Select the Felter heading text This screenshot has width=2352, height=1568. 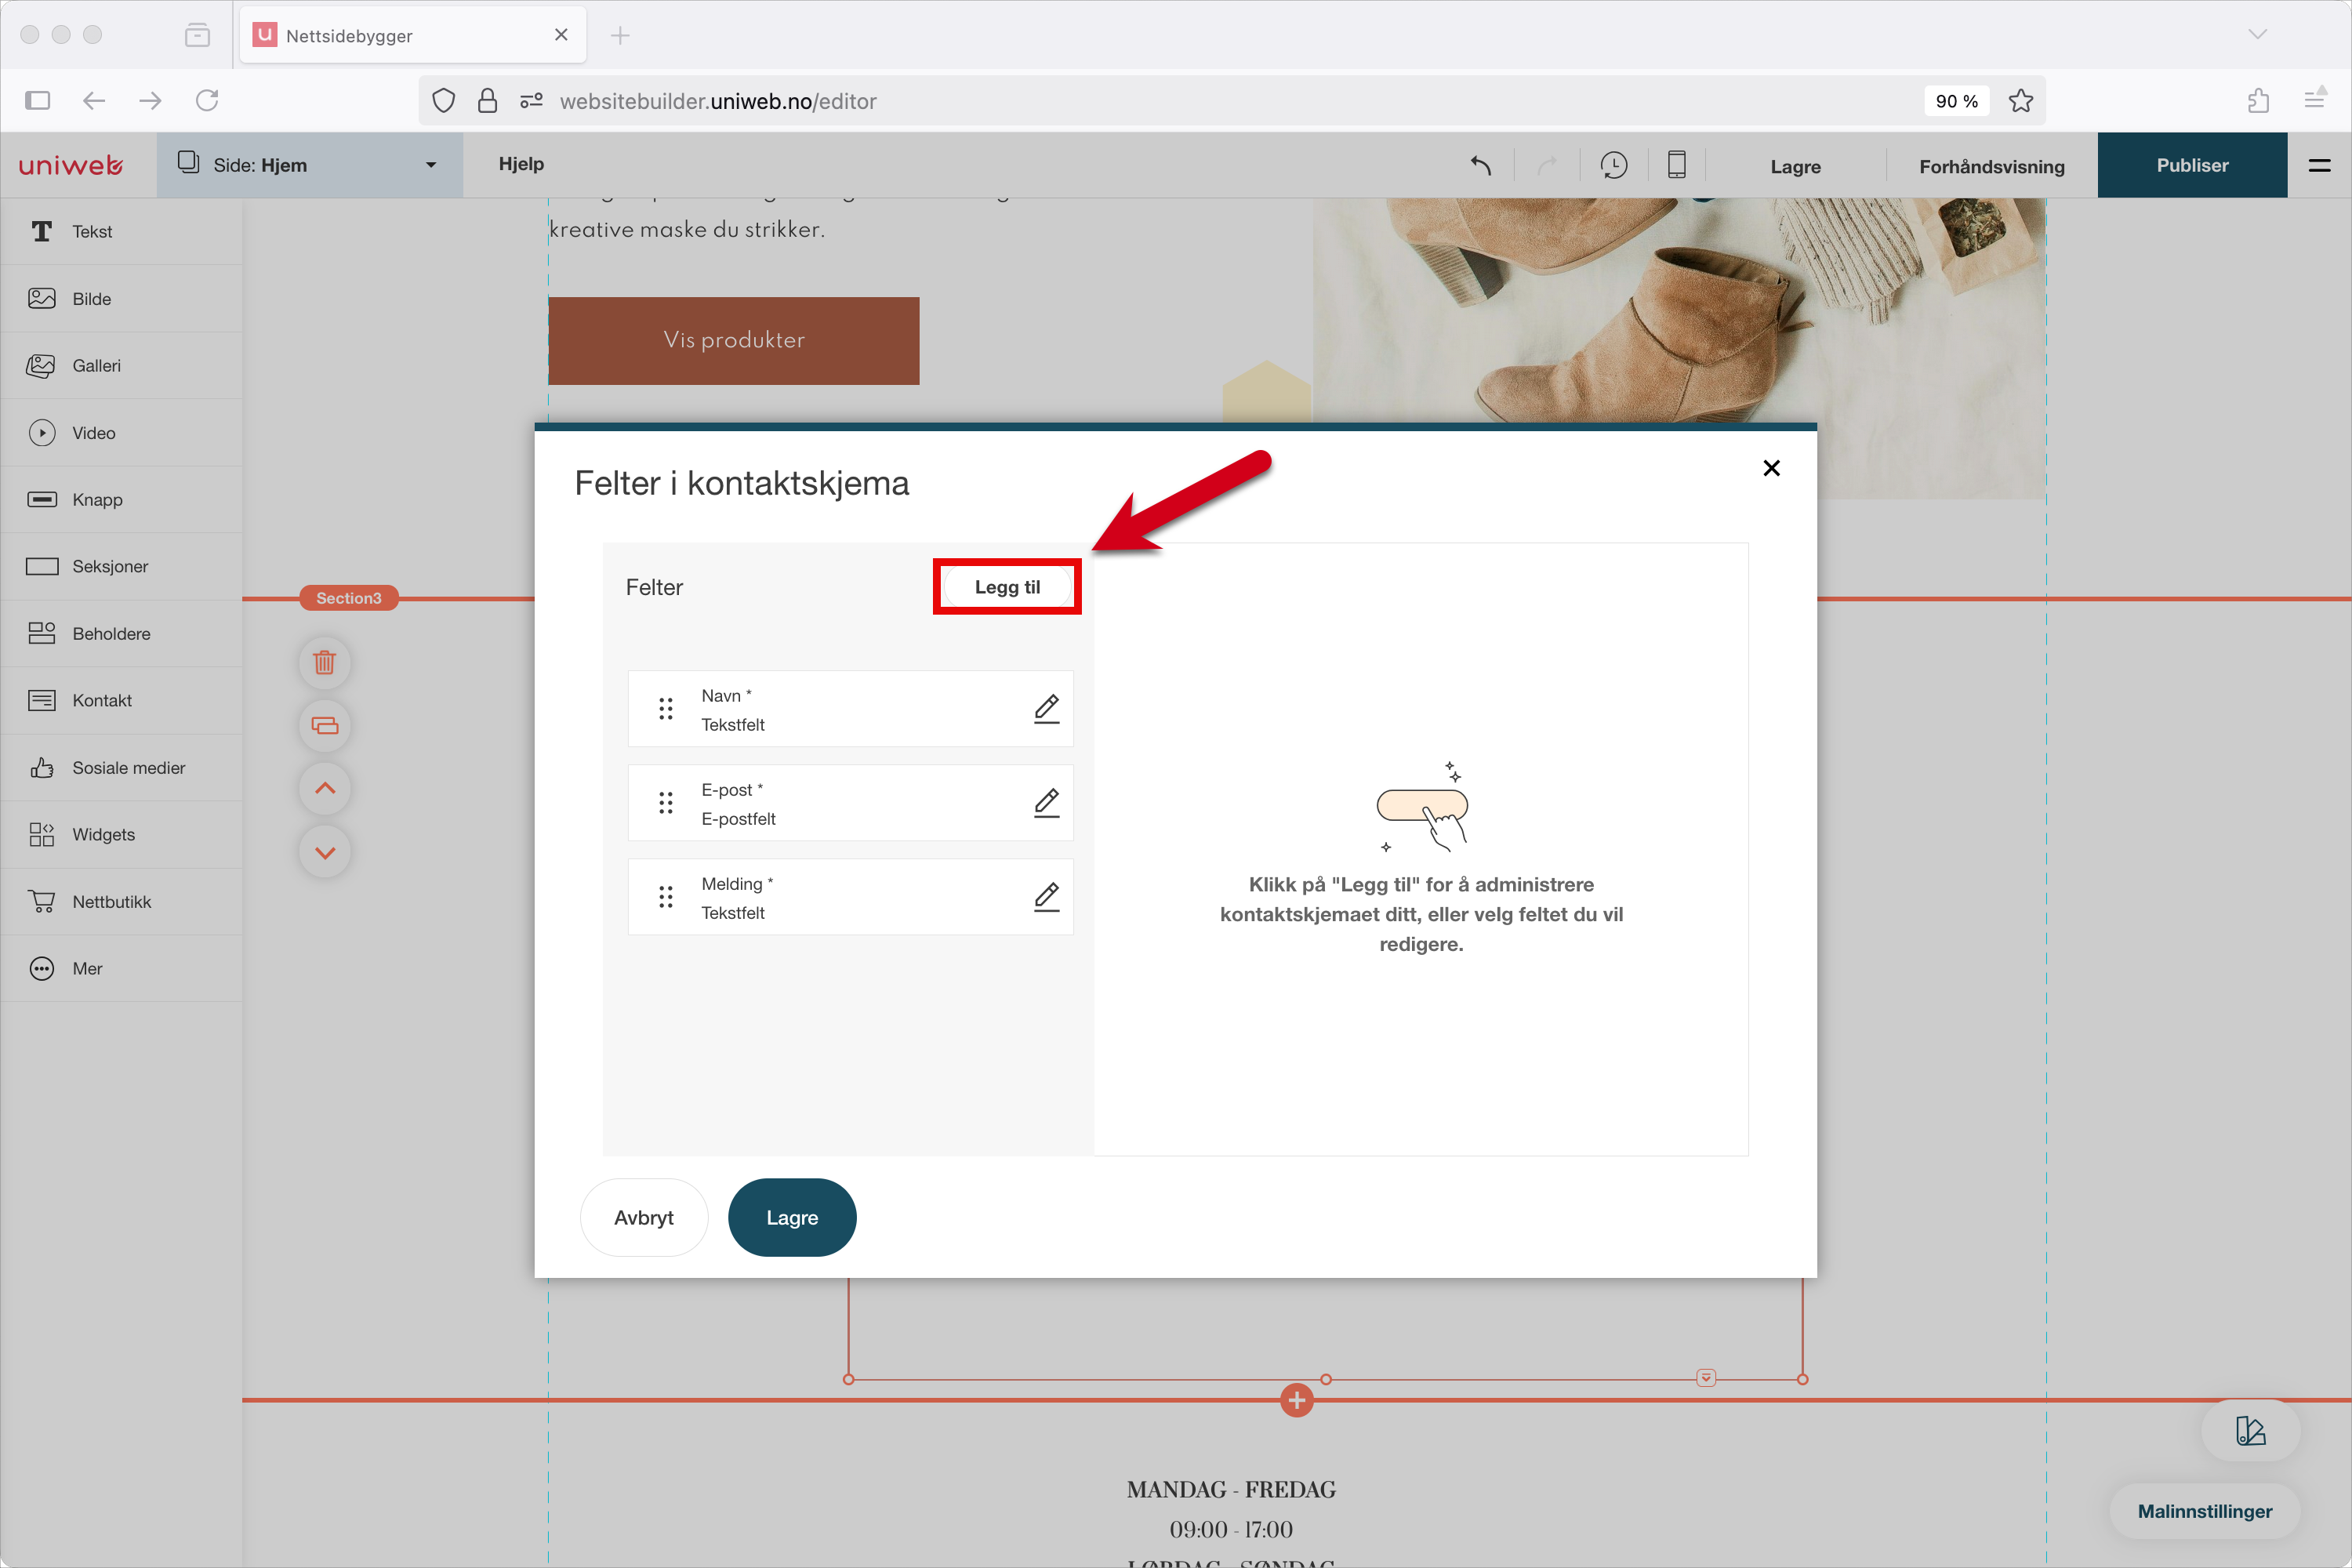click(x=654, y=587)
